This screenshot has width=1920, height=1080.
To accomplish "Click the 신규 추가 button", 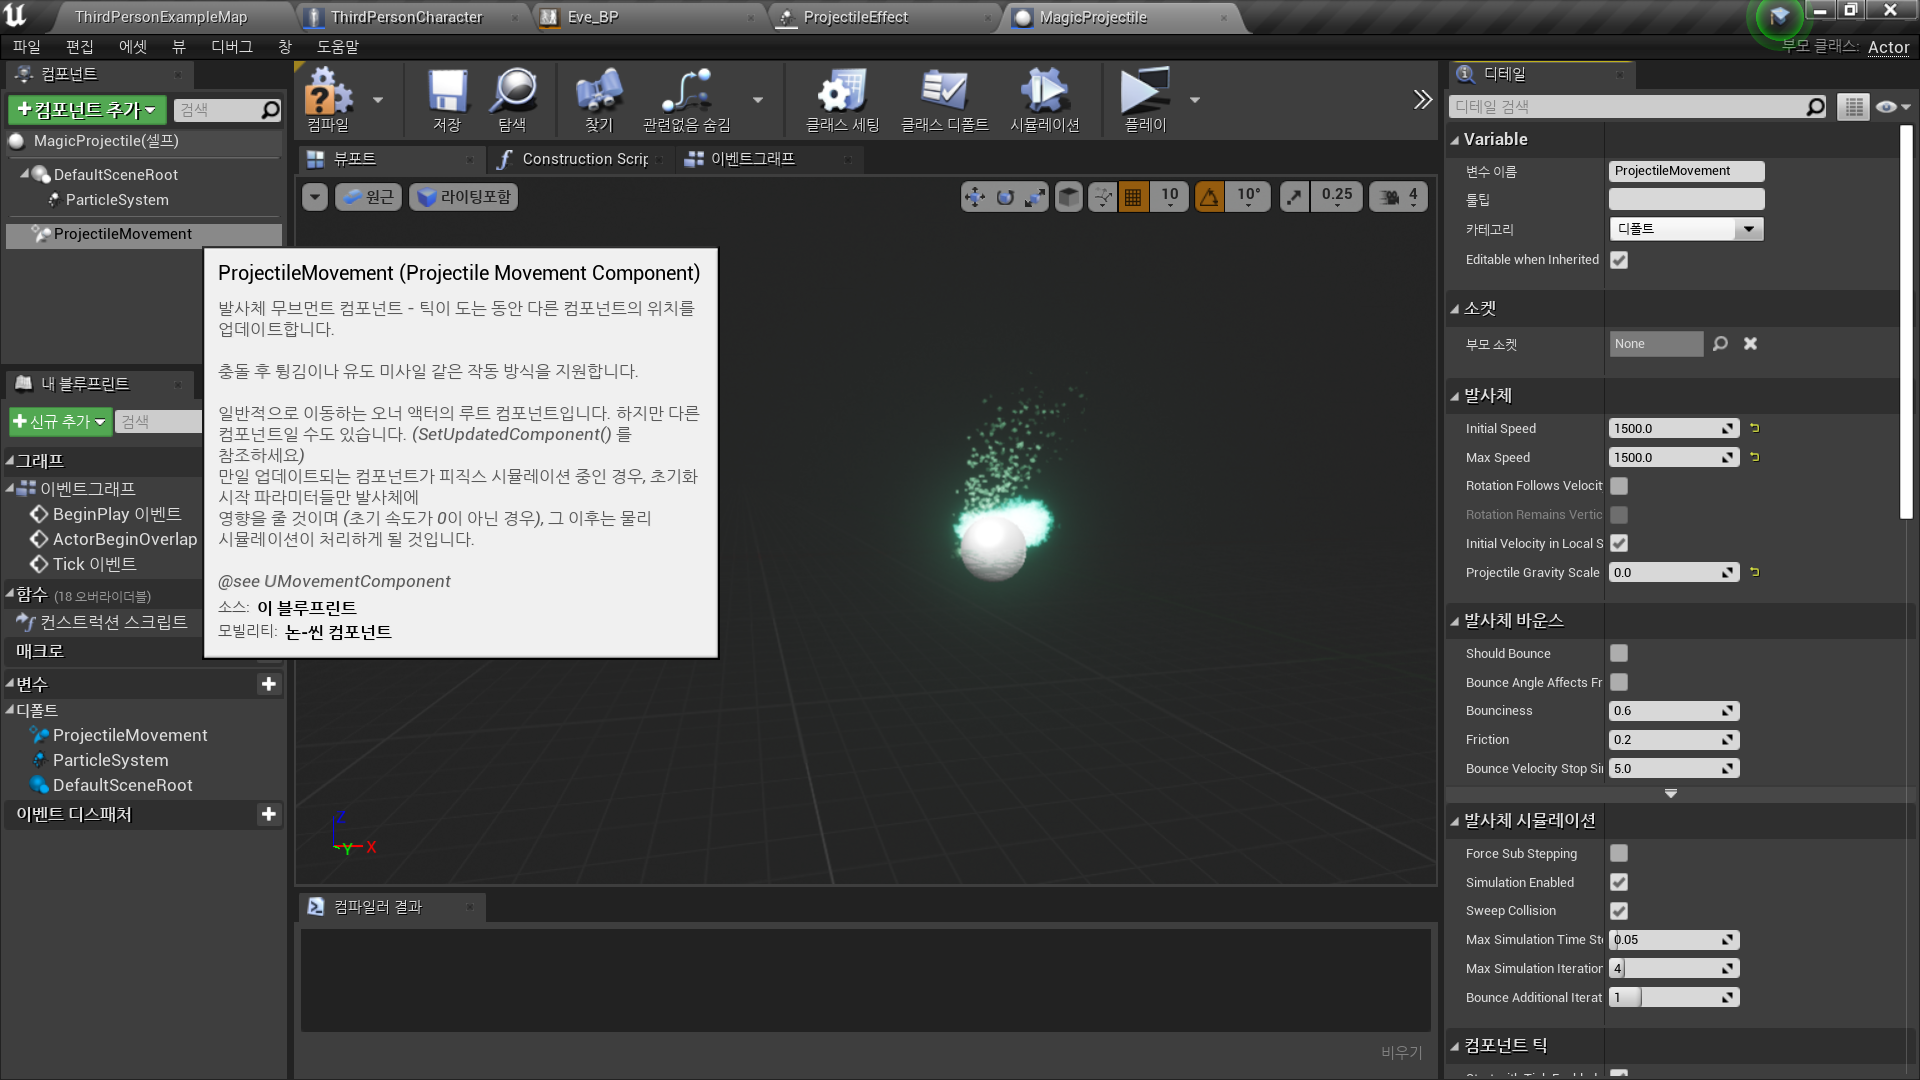I will [59, 422].
